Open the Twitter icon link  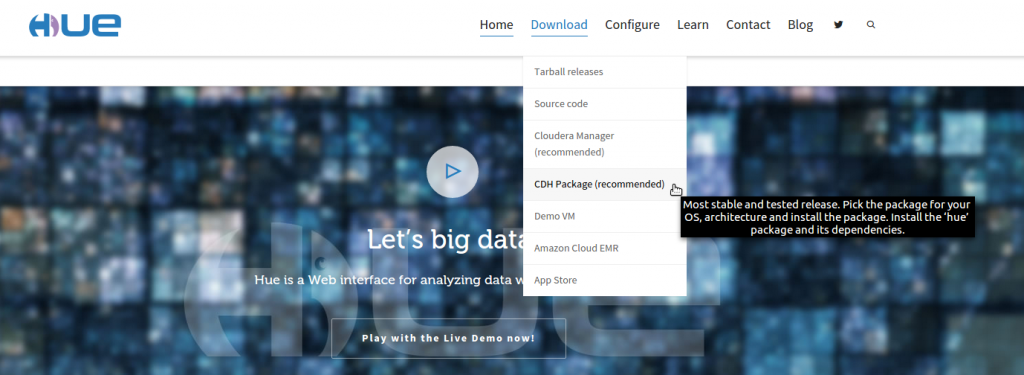coord(839,25)
